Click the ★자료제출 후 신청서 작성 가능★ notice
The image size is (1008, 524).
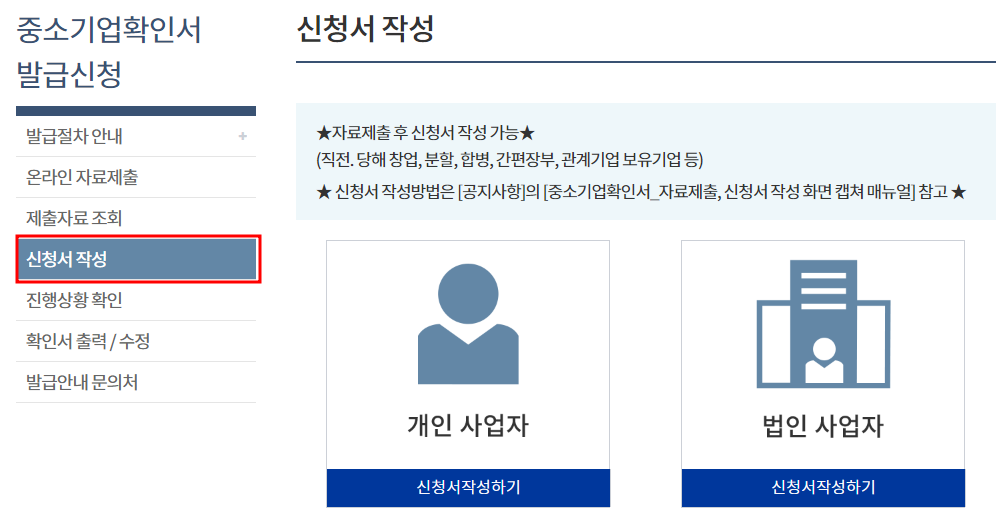click(x=426, y=133)
